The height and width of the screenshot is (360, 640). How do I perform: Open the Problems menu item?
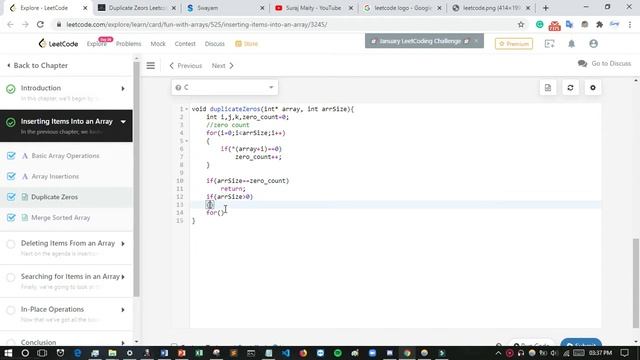point(128,44)
